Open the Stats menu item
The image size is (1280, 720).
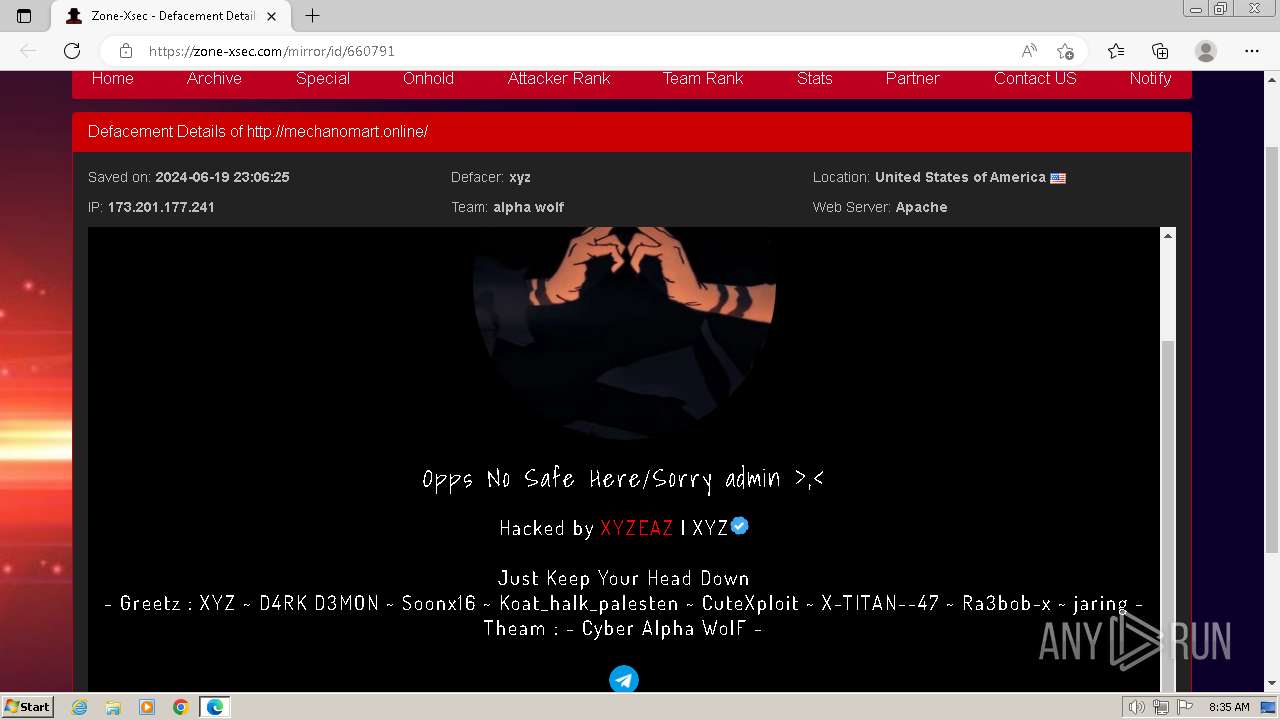pyautogui.click(x=815, y=78)
